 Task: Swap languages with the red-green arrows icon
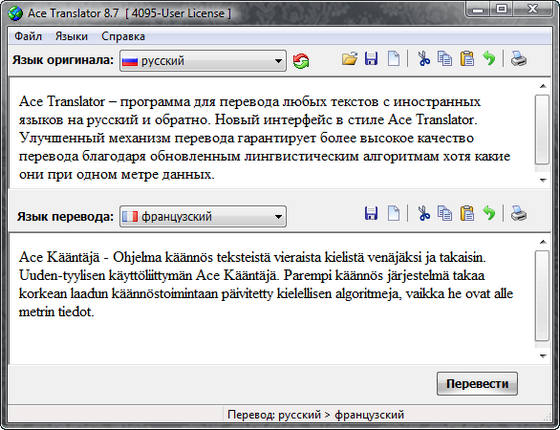(x=301, y=61)
